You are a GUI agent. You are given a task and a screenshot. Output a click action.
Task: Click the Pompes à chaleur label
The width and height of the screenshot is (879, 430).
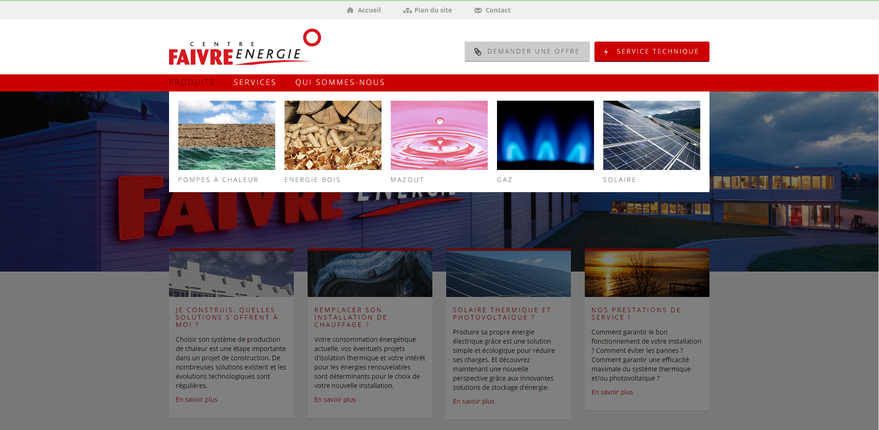pyautogui.click(x=218, y=180)
